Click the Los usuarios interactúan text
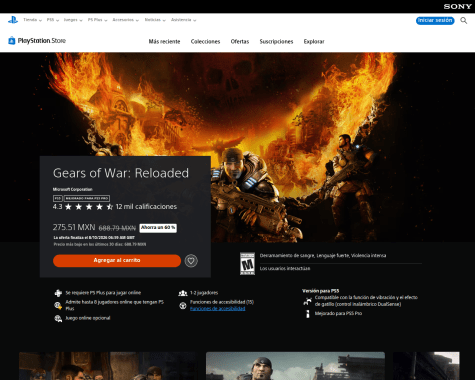Image resolution: width=475 pixels, height=380 pixels. point(285,268)
